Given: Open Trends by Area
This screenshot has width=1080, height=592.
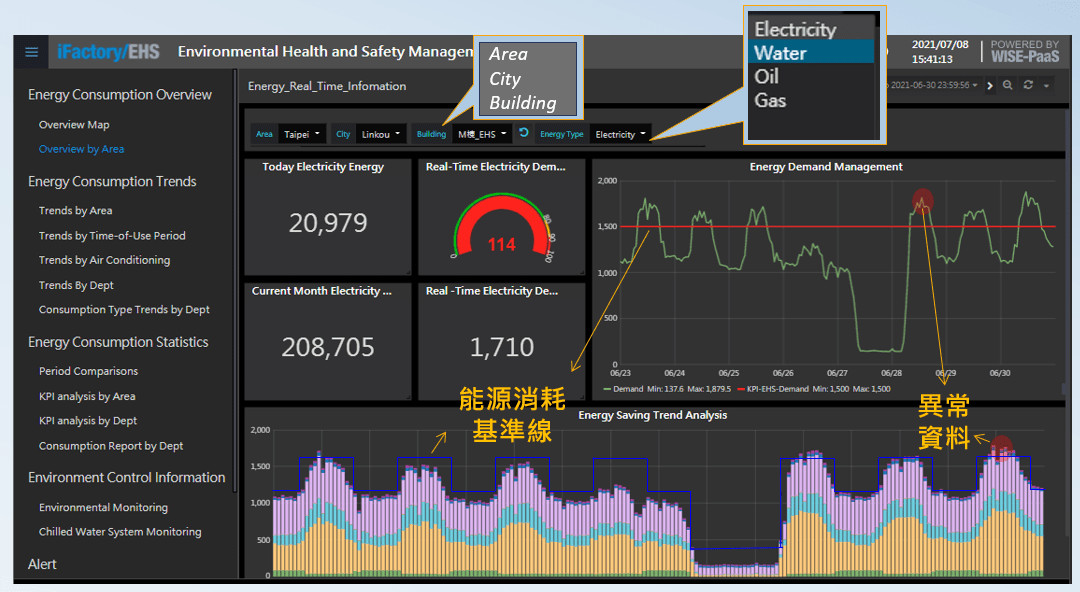Looking at the screenshot, I should click(75, 211).
